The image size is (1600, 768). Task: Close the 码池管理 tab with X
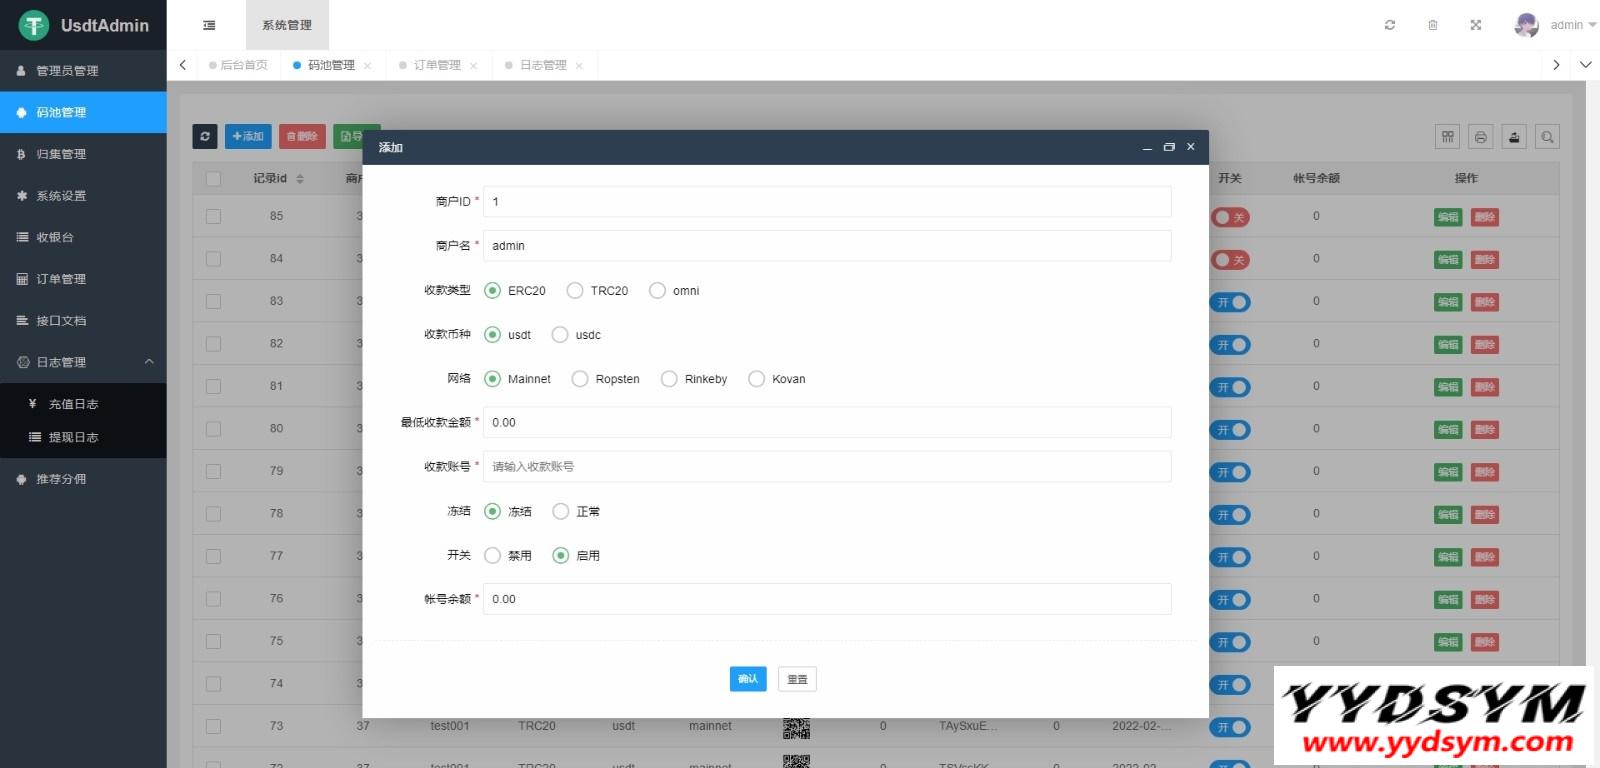pyautogui.click(x=367, y=66)
